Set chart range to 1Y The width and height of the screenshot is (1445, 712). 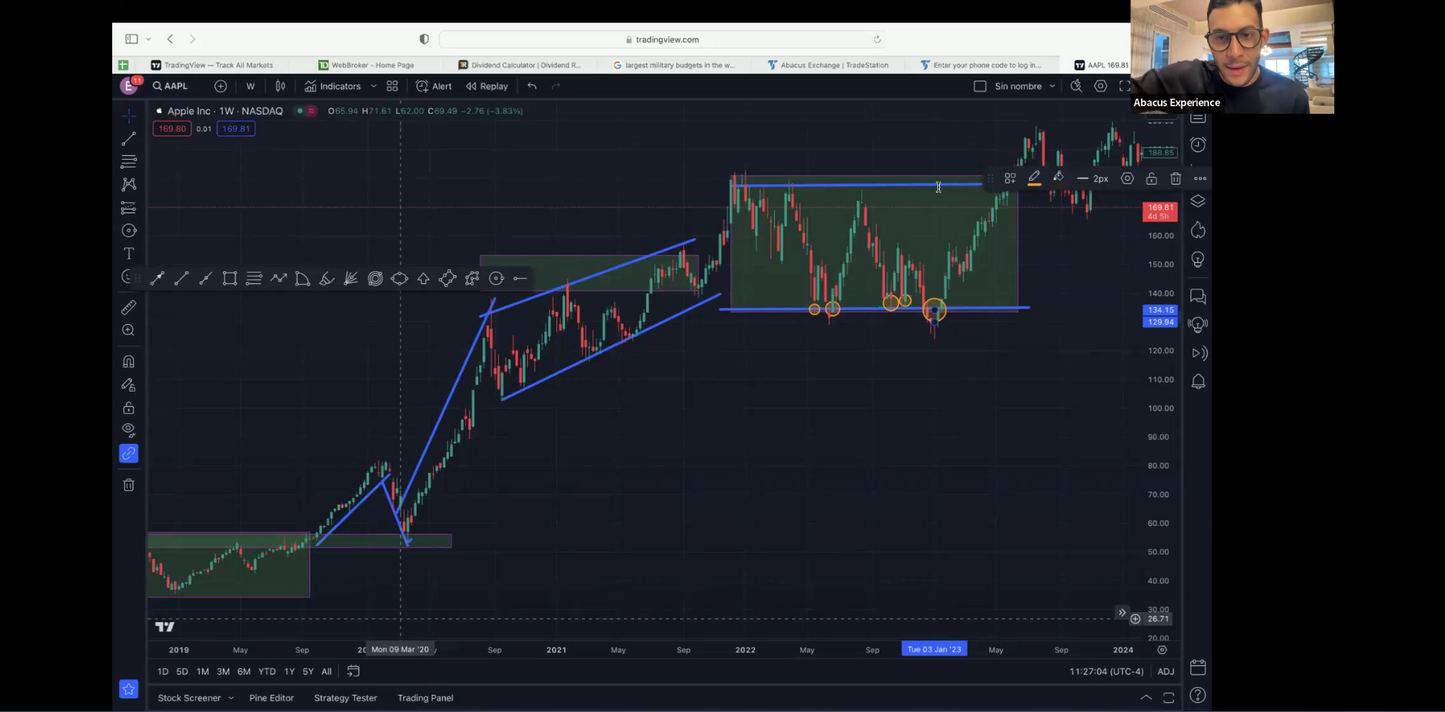(x=289, y=672)
